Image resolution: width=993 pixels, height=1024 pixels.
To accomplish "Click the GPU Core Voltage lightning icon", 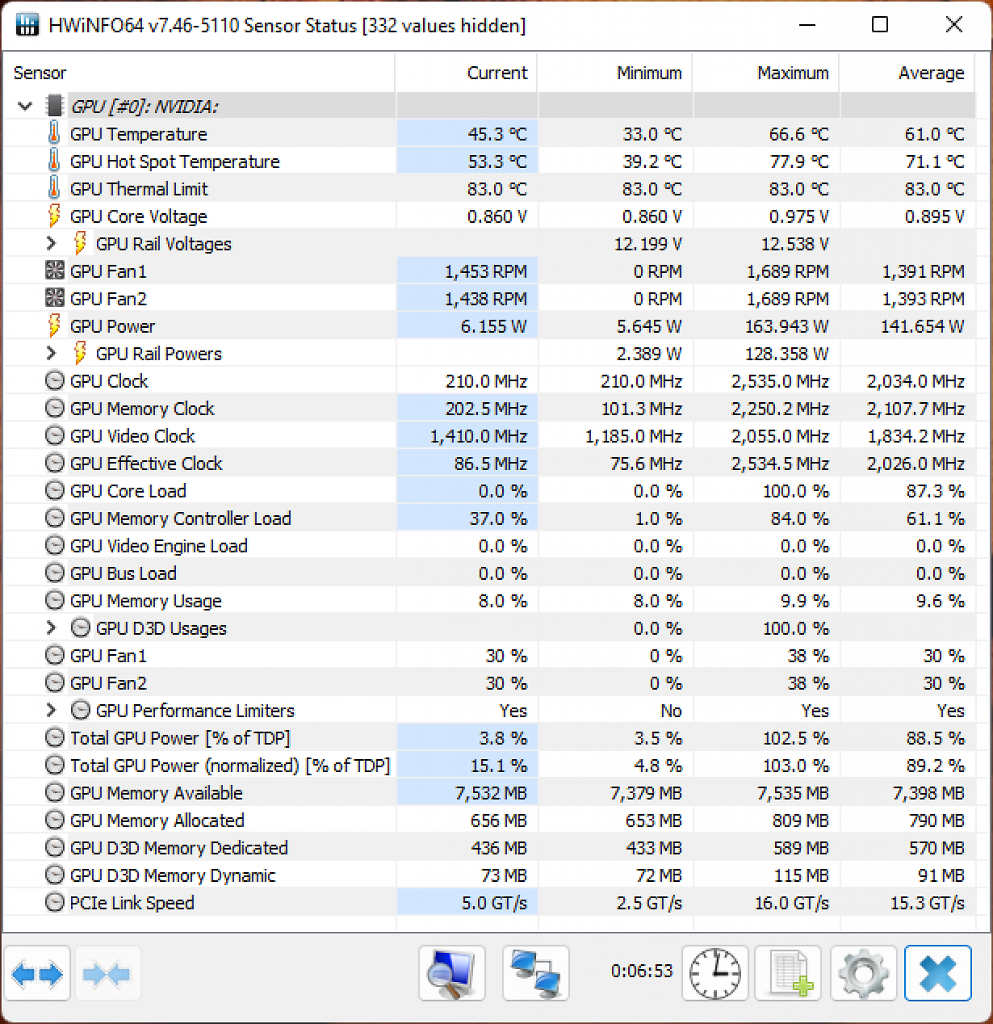I will pyautogui.click(x=54, y=216).
